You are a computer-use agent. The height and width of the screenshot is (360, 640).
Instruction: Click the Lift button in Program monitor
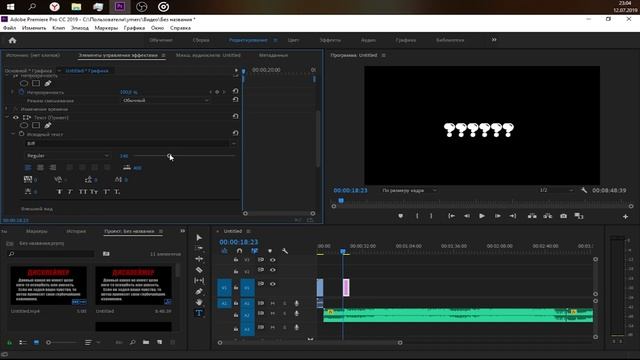click(x=532, y=216)
